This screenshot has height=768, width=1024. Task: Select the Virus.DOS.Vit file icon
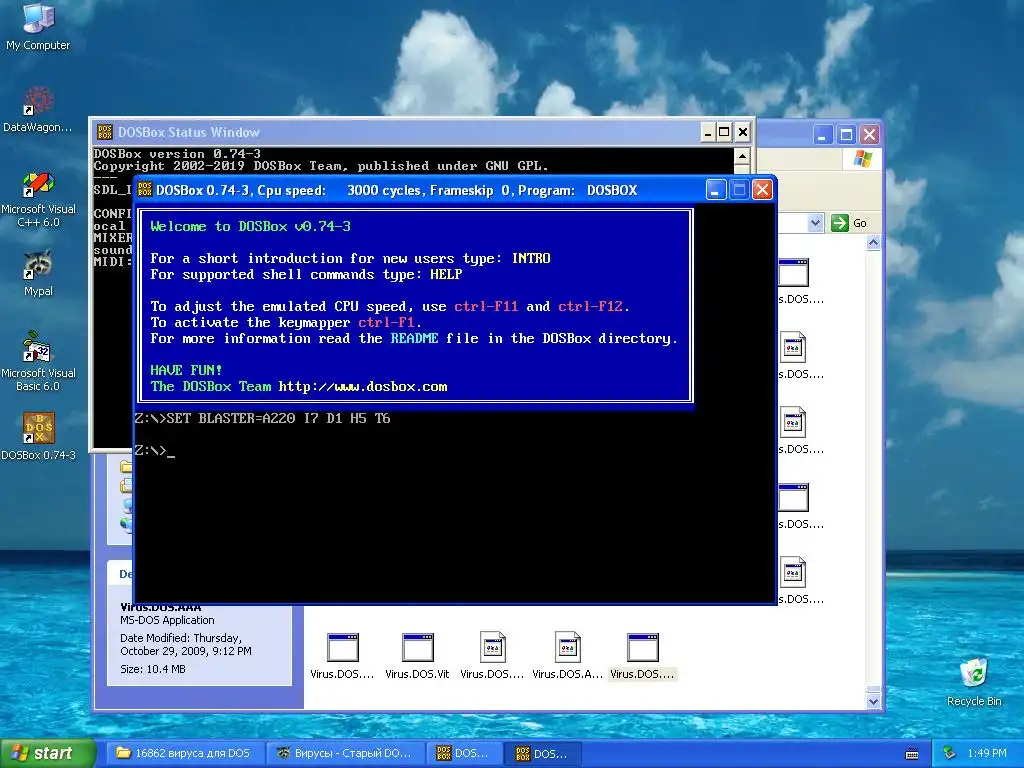(x=417, y=656)
